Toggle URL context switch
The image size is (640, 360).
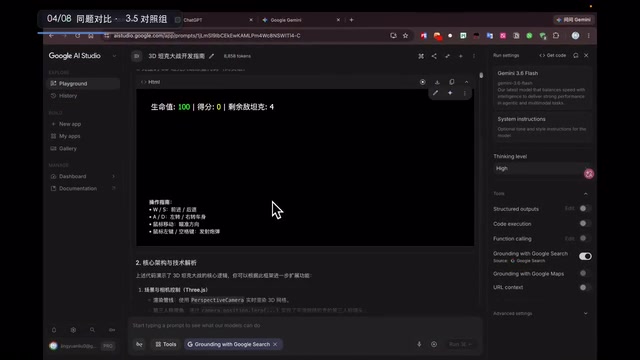pyautogui.click(x=584, y=287)
